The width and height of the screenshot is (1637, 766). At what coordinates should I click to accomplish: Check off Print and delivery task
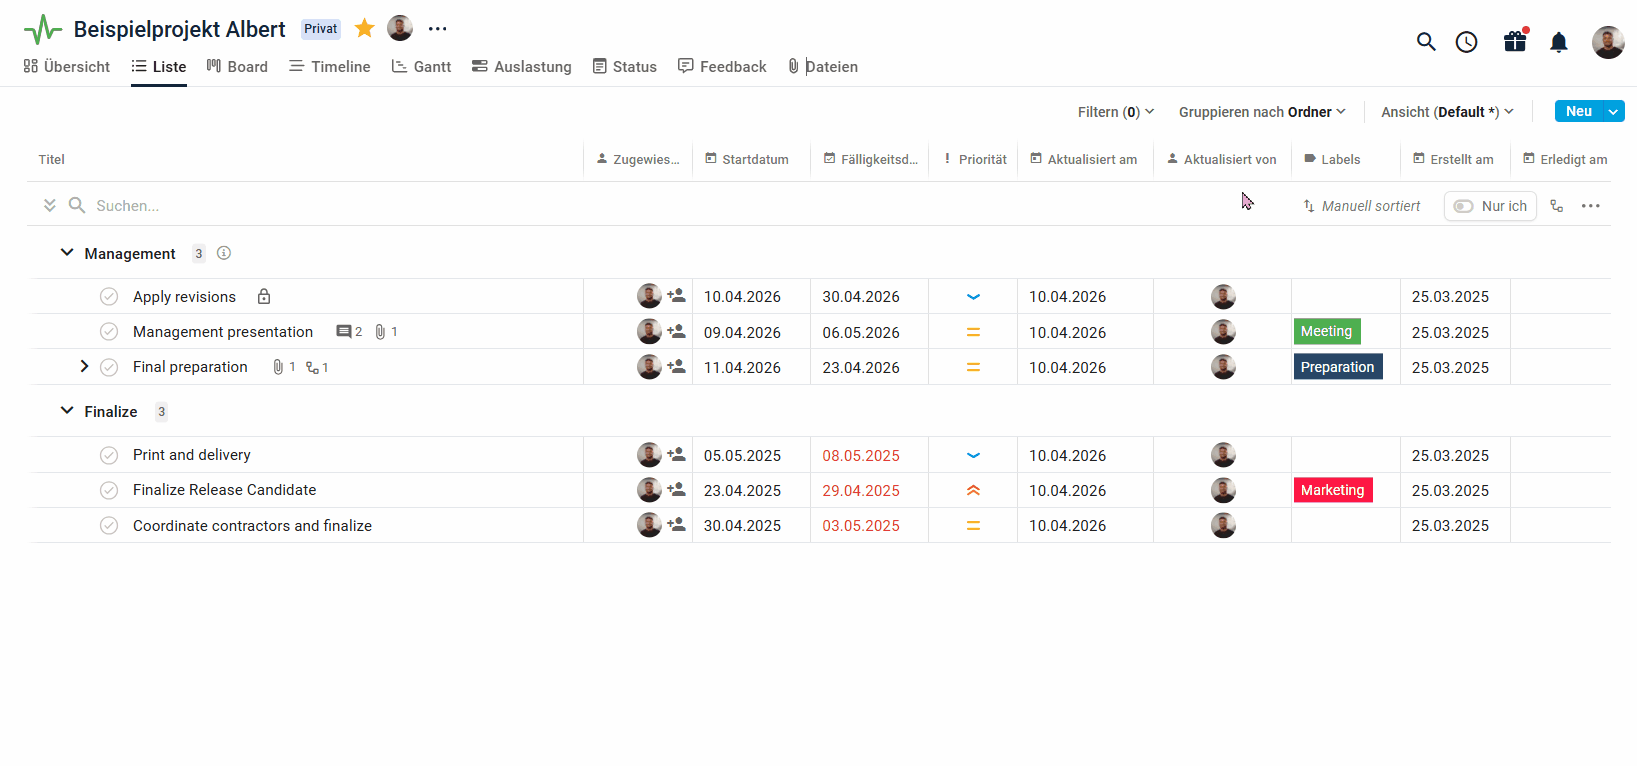[109, 455]
